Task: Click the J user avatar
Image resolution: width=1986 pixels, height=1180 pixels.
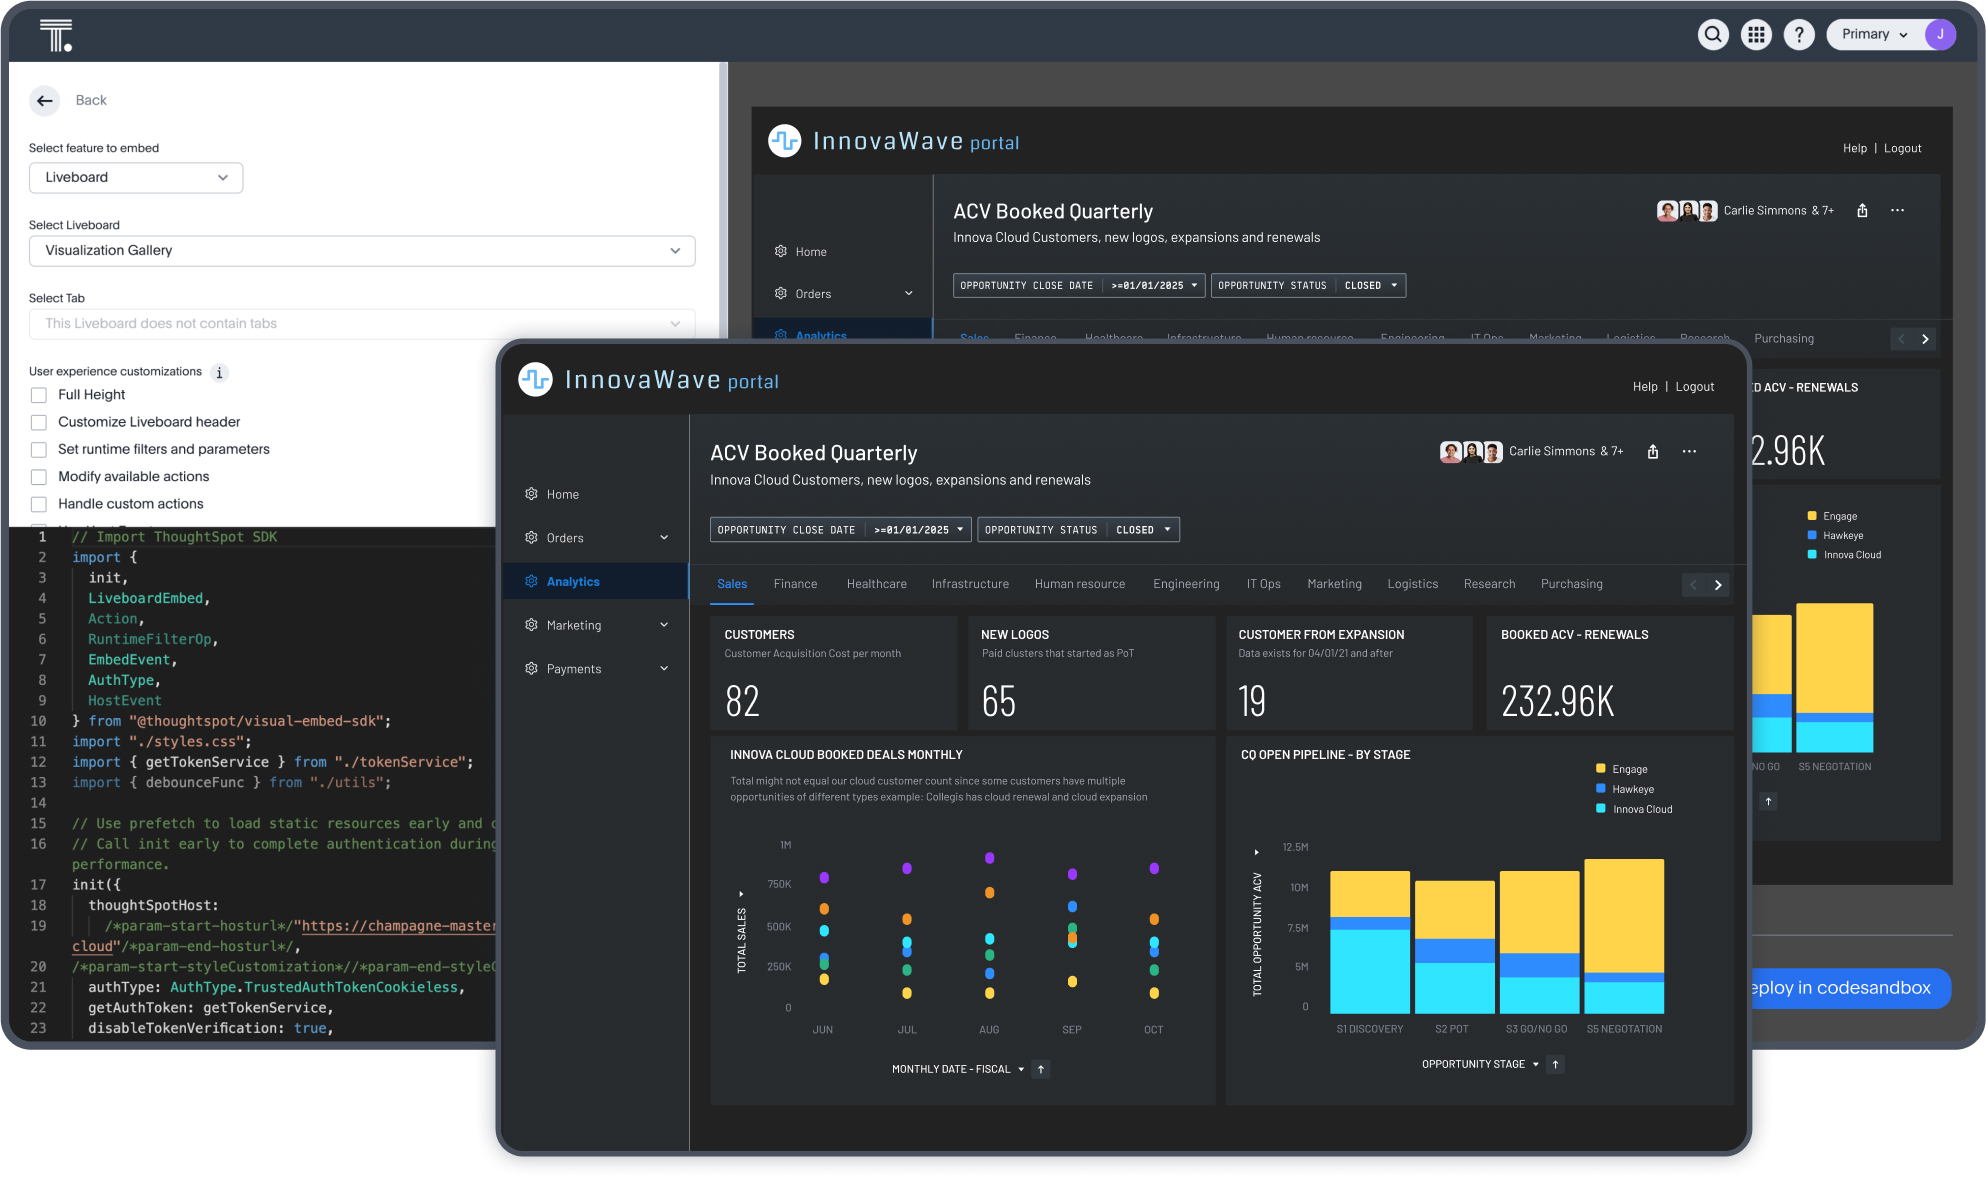Action: click(1940, 35)
